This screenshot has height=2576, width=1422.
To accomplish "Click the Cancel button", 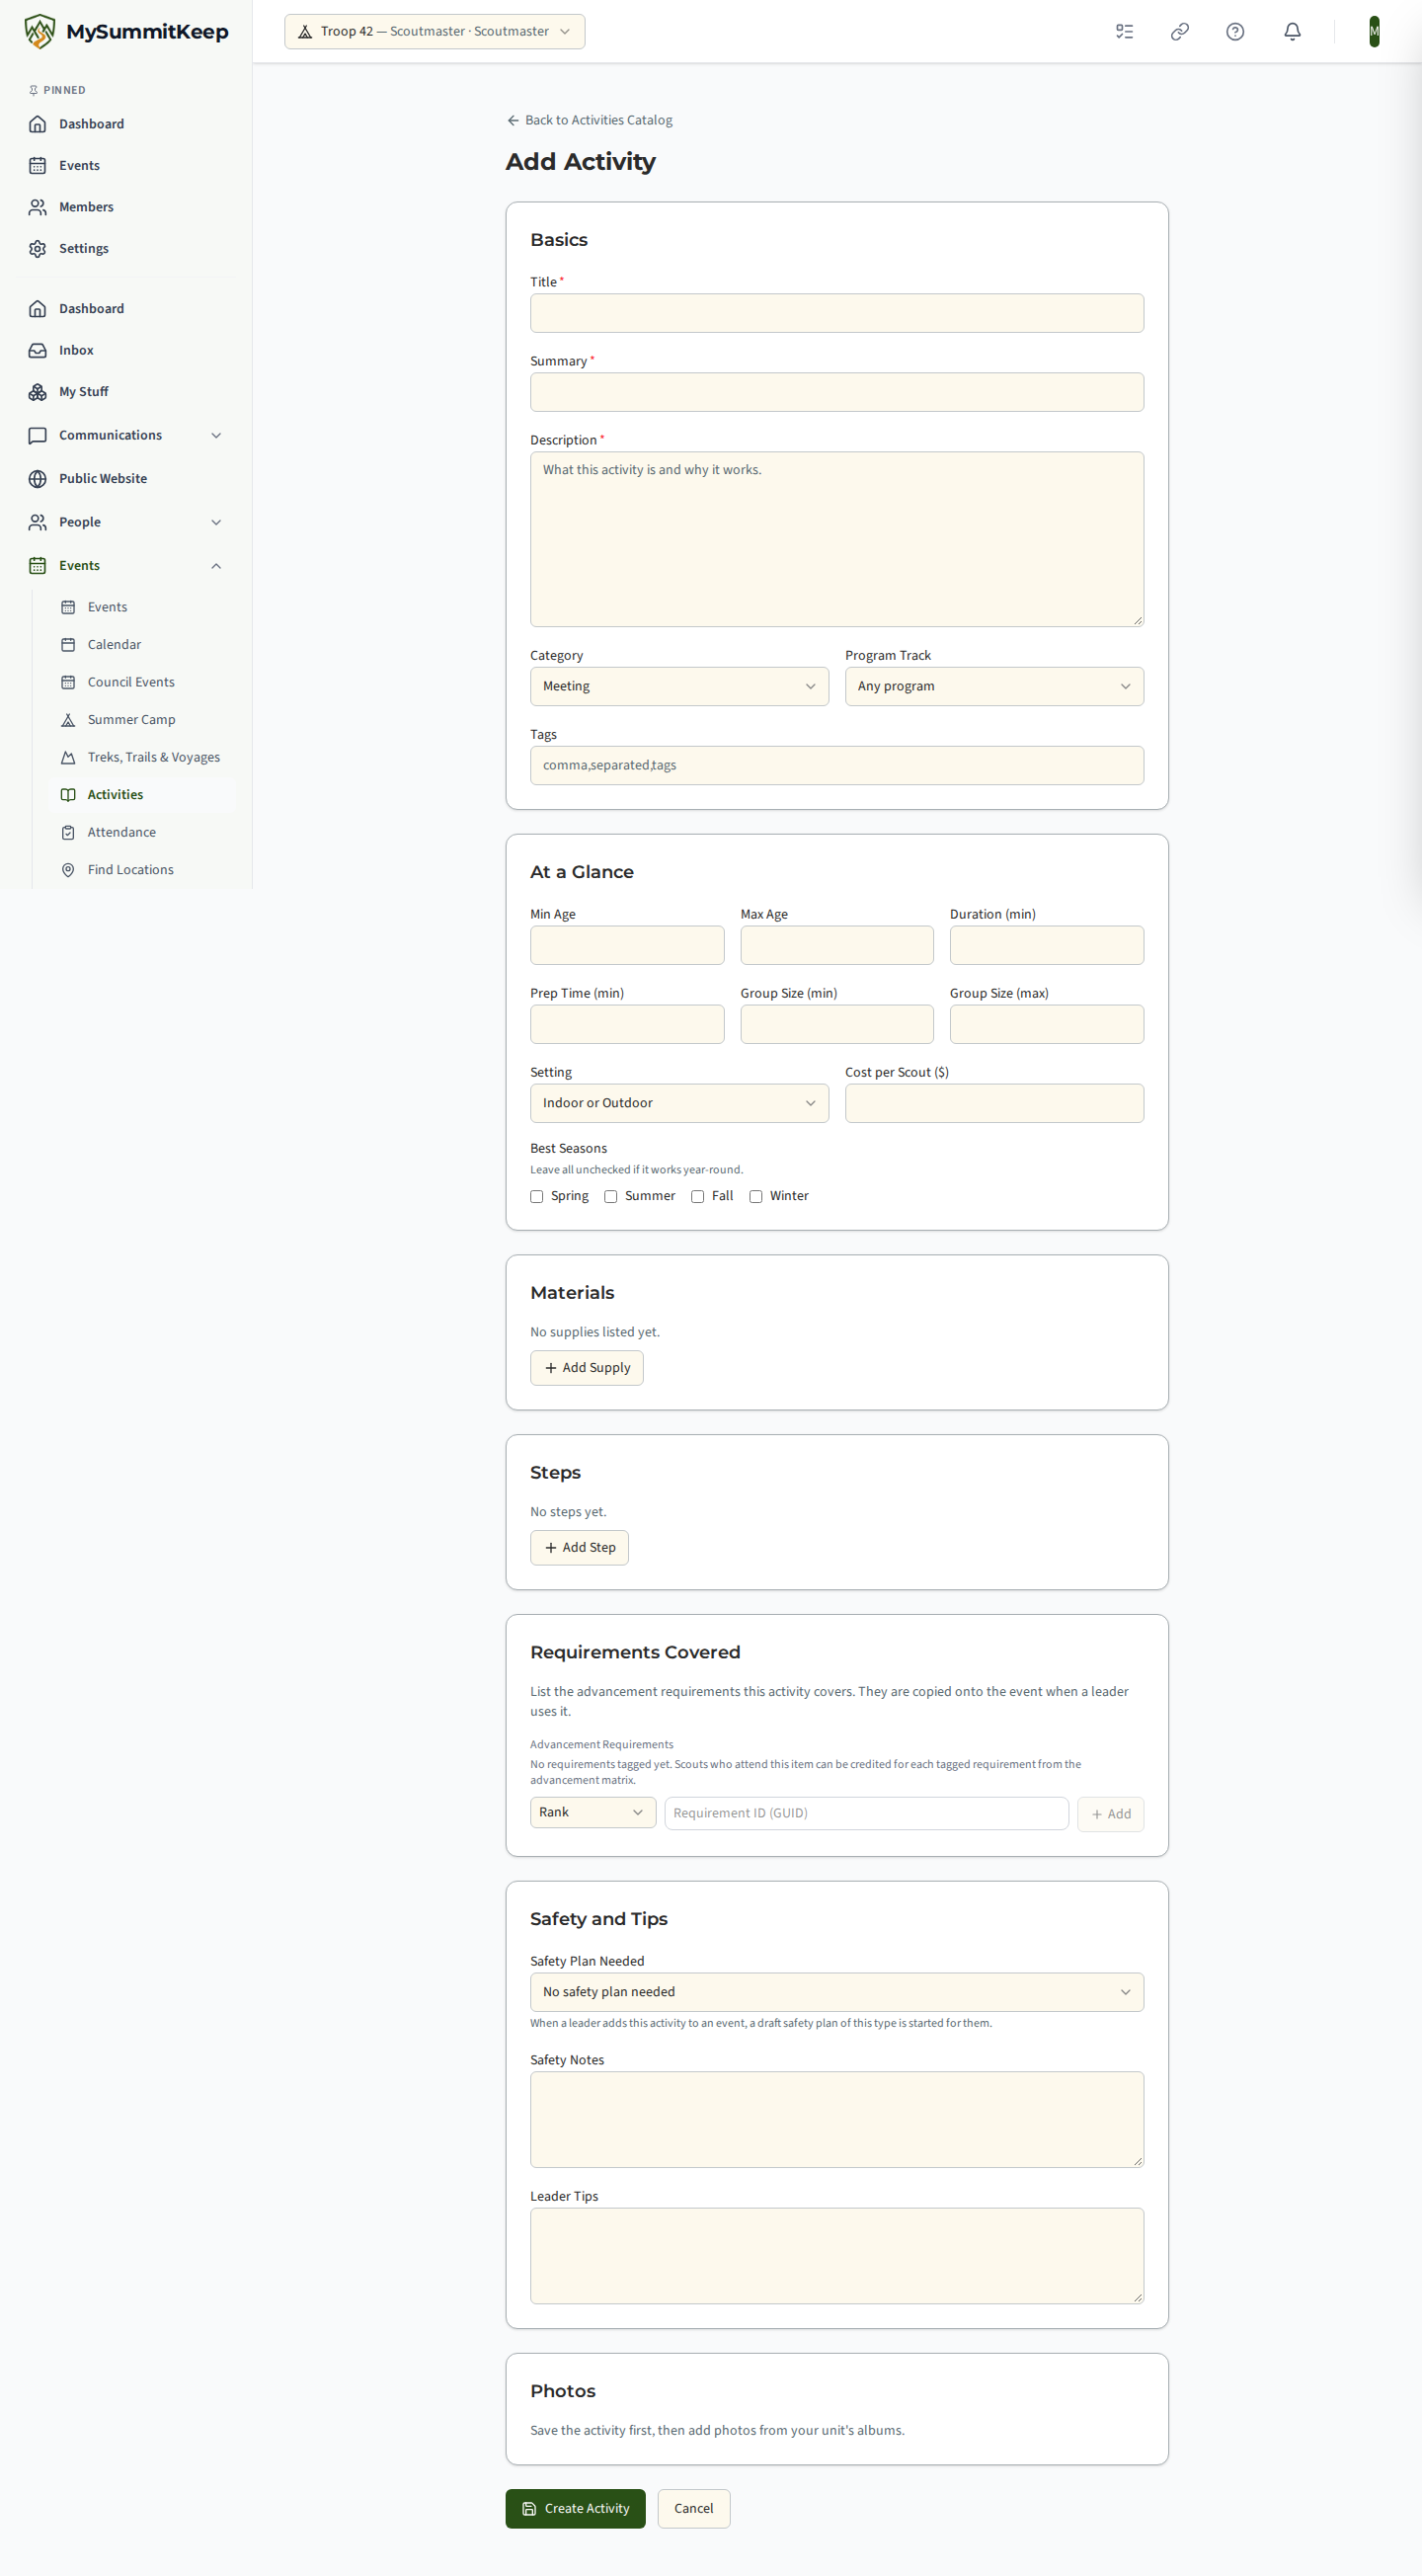I will click(x=694, y=2509).
